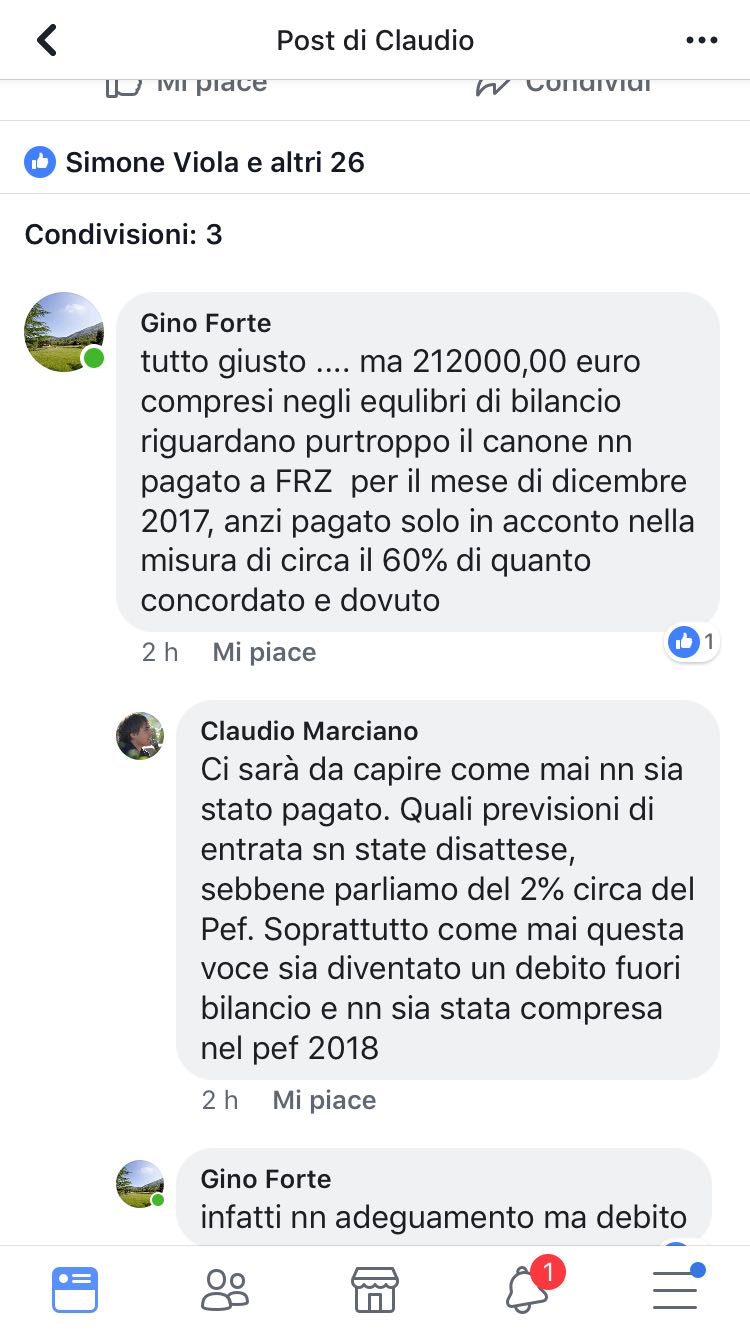View who liked: Simone Viola e altri 26
Viewport: 750px width, 1334px height.
tap(215, 161)
